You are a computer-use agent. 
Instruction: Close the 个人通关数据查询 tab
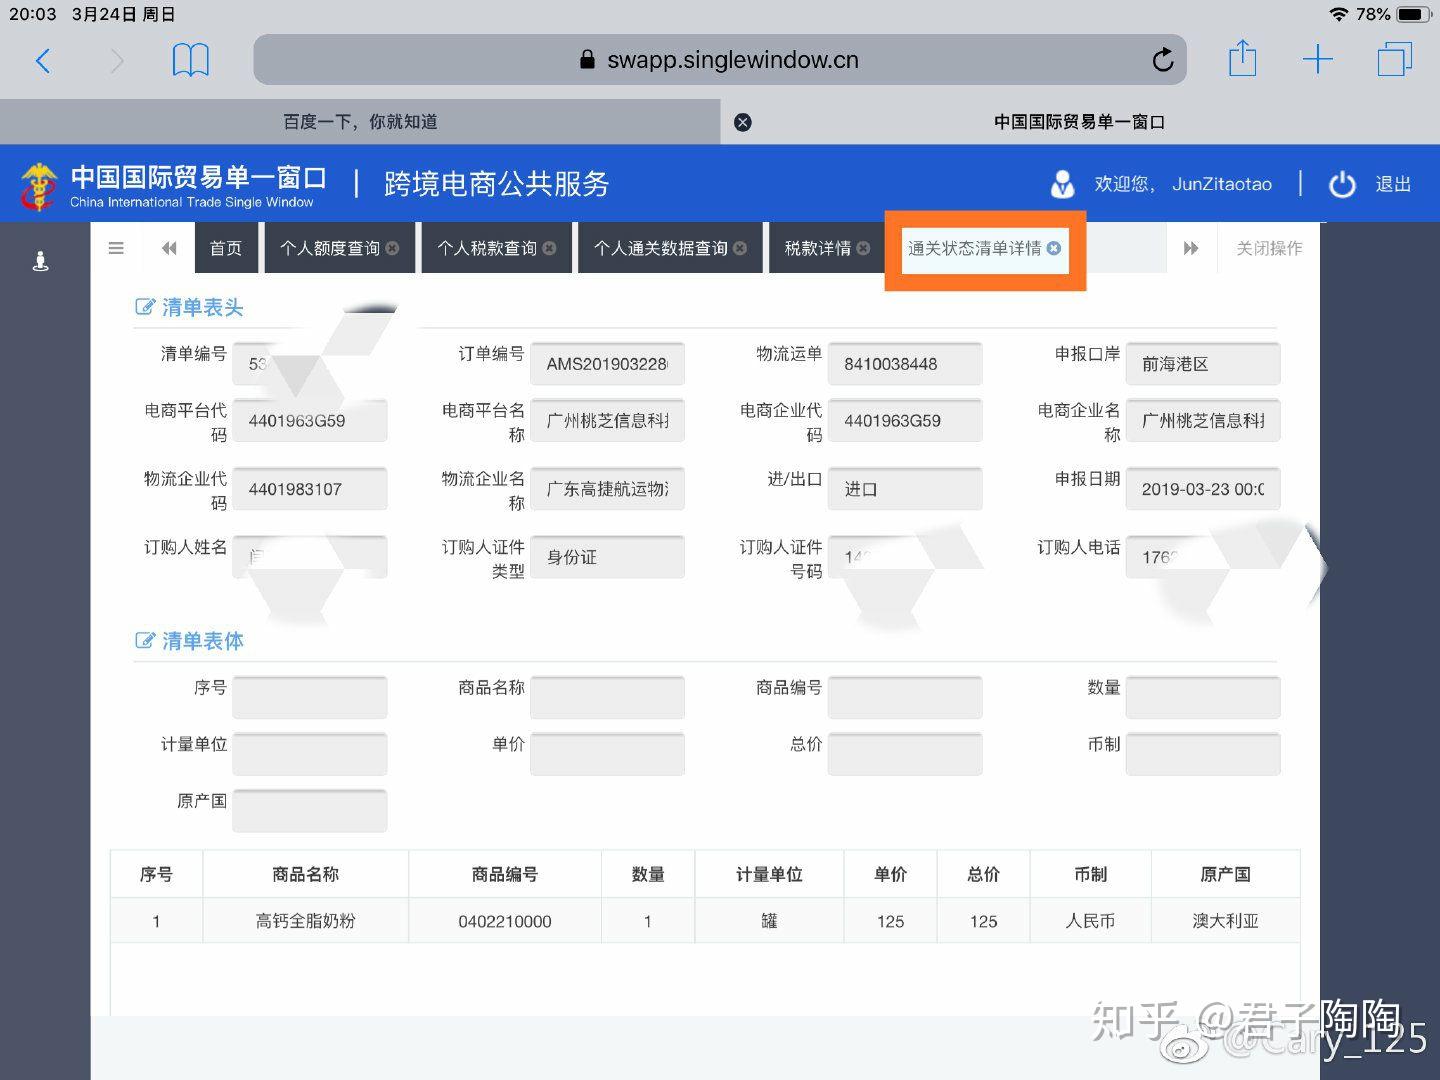[x=740, y=248]
